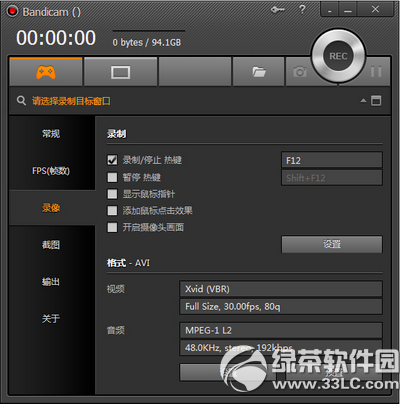Enable 暂停 热键 checkbox
The height and width of the screenshot is (404, 400).
point(112,177)
